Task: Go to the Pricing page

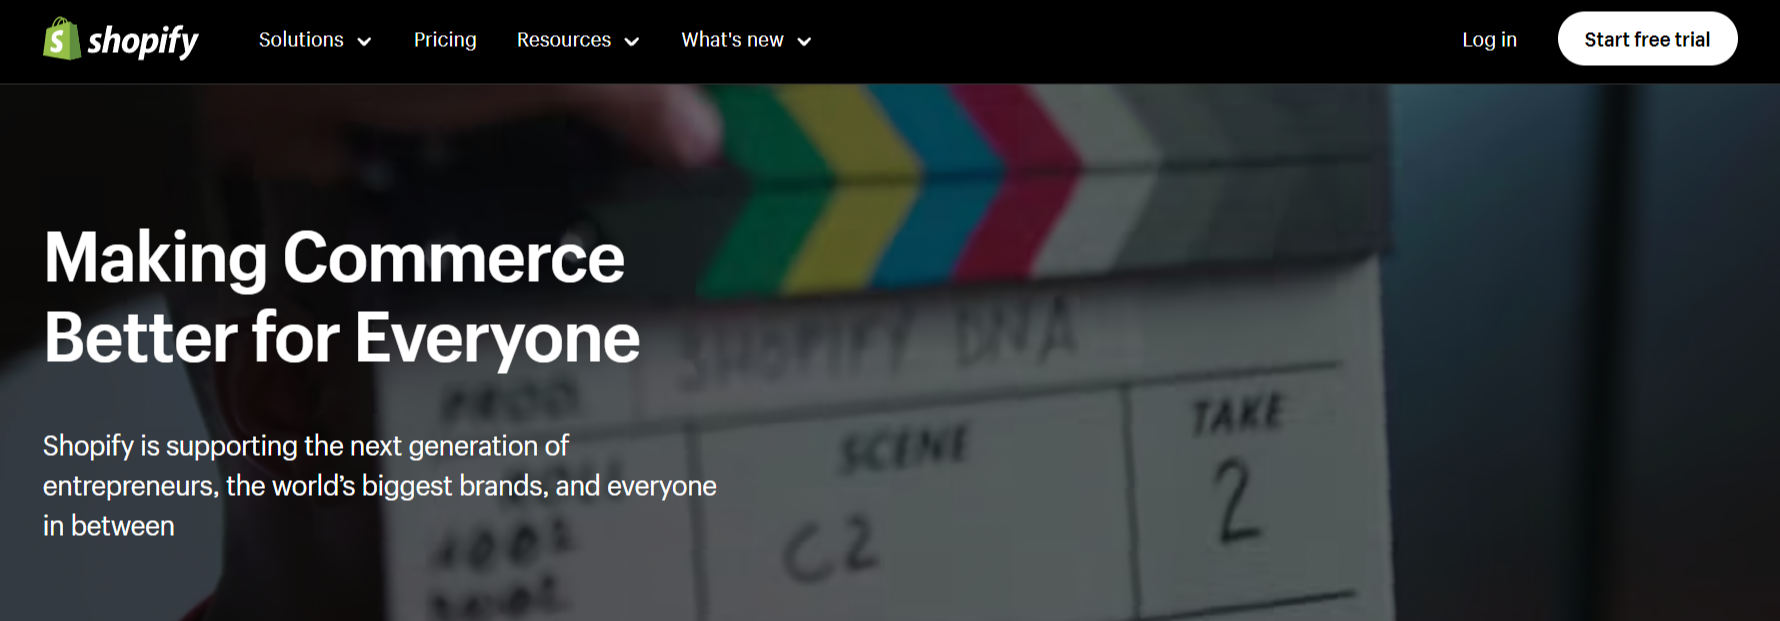Action: click(x=445, y=40)
